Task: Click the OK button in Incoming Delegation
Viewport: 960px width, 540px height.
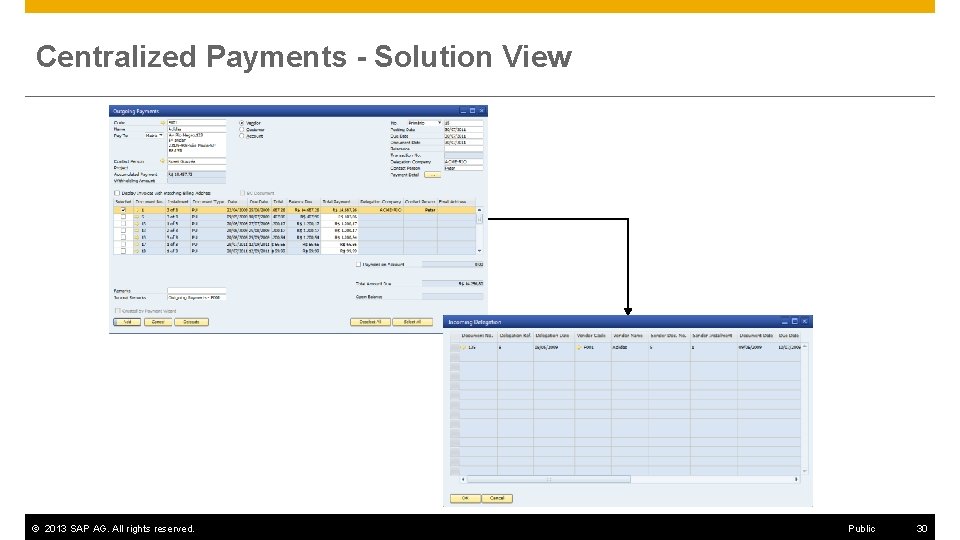Action: point(465,498)
